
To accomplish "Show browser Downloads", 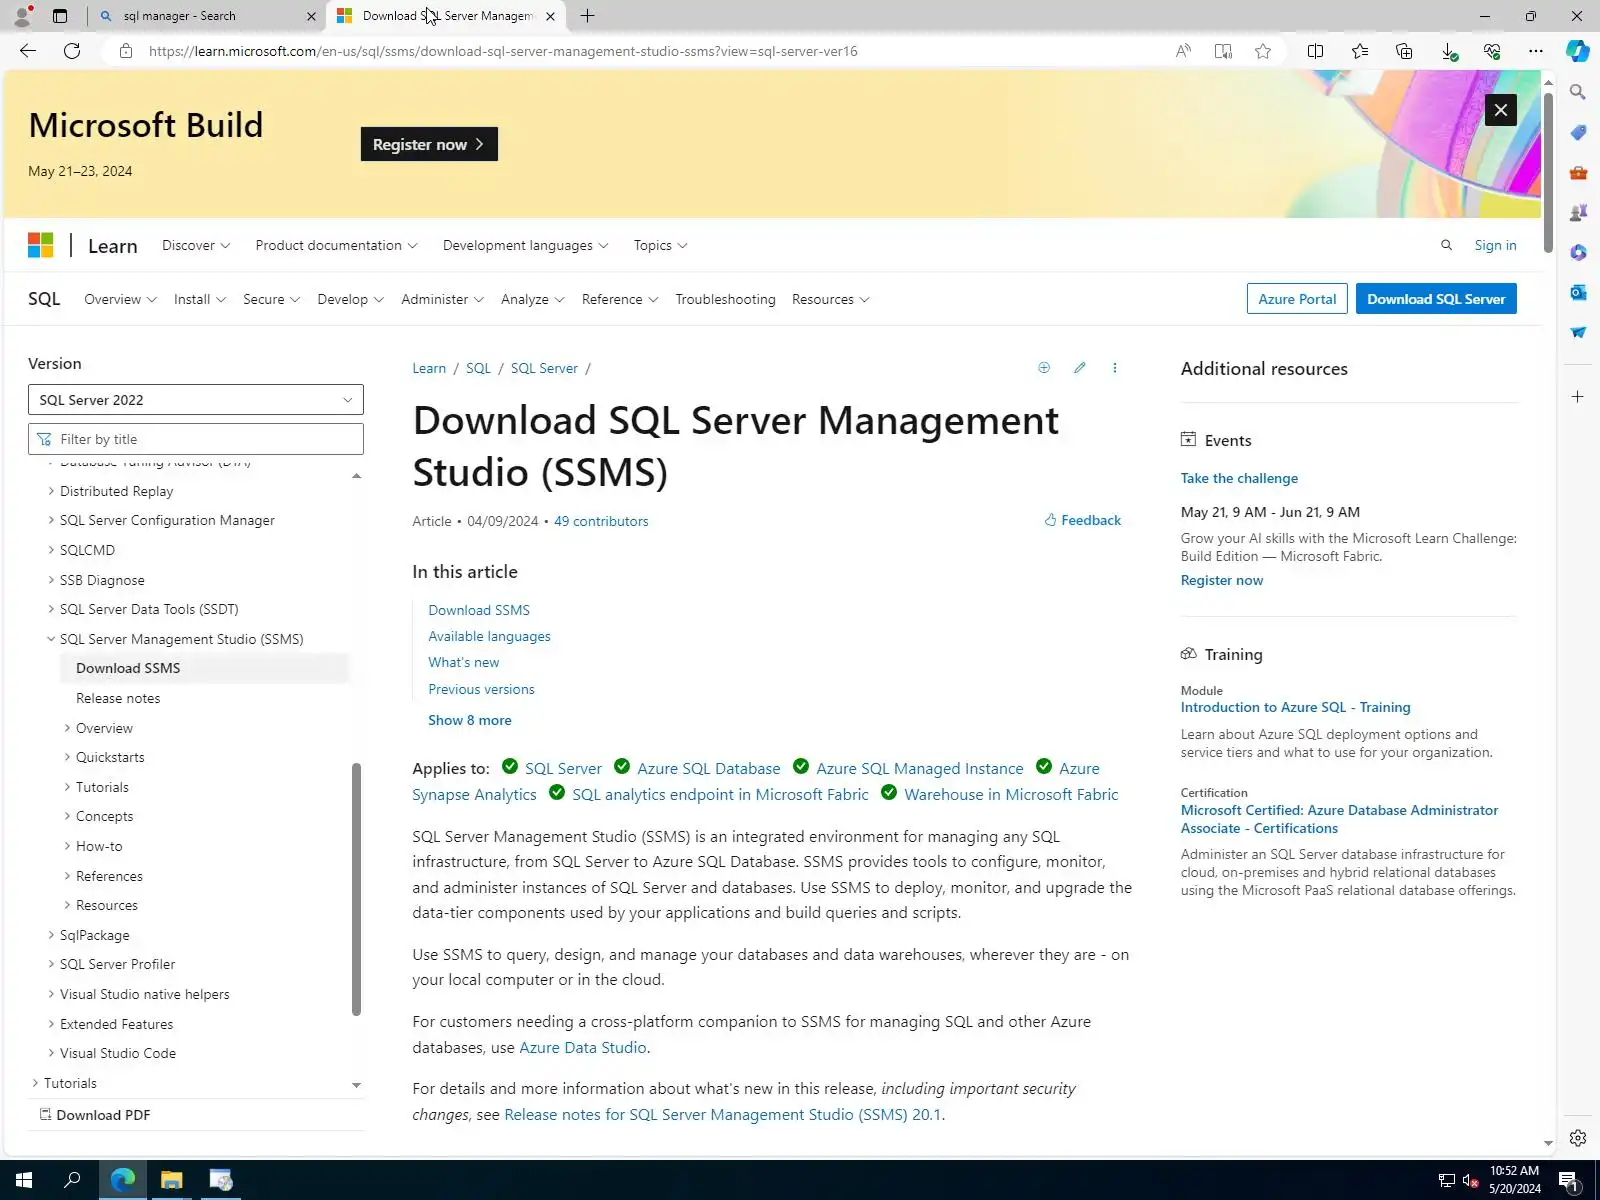I will click(x=1448, y=51).
